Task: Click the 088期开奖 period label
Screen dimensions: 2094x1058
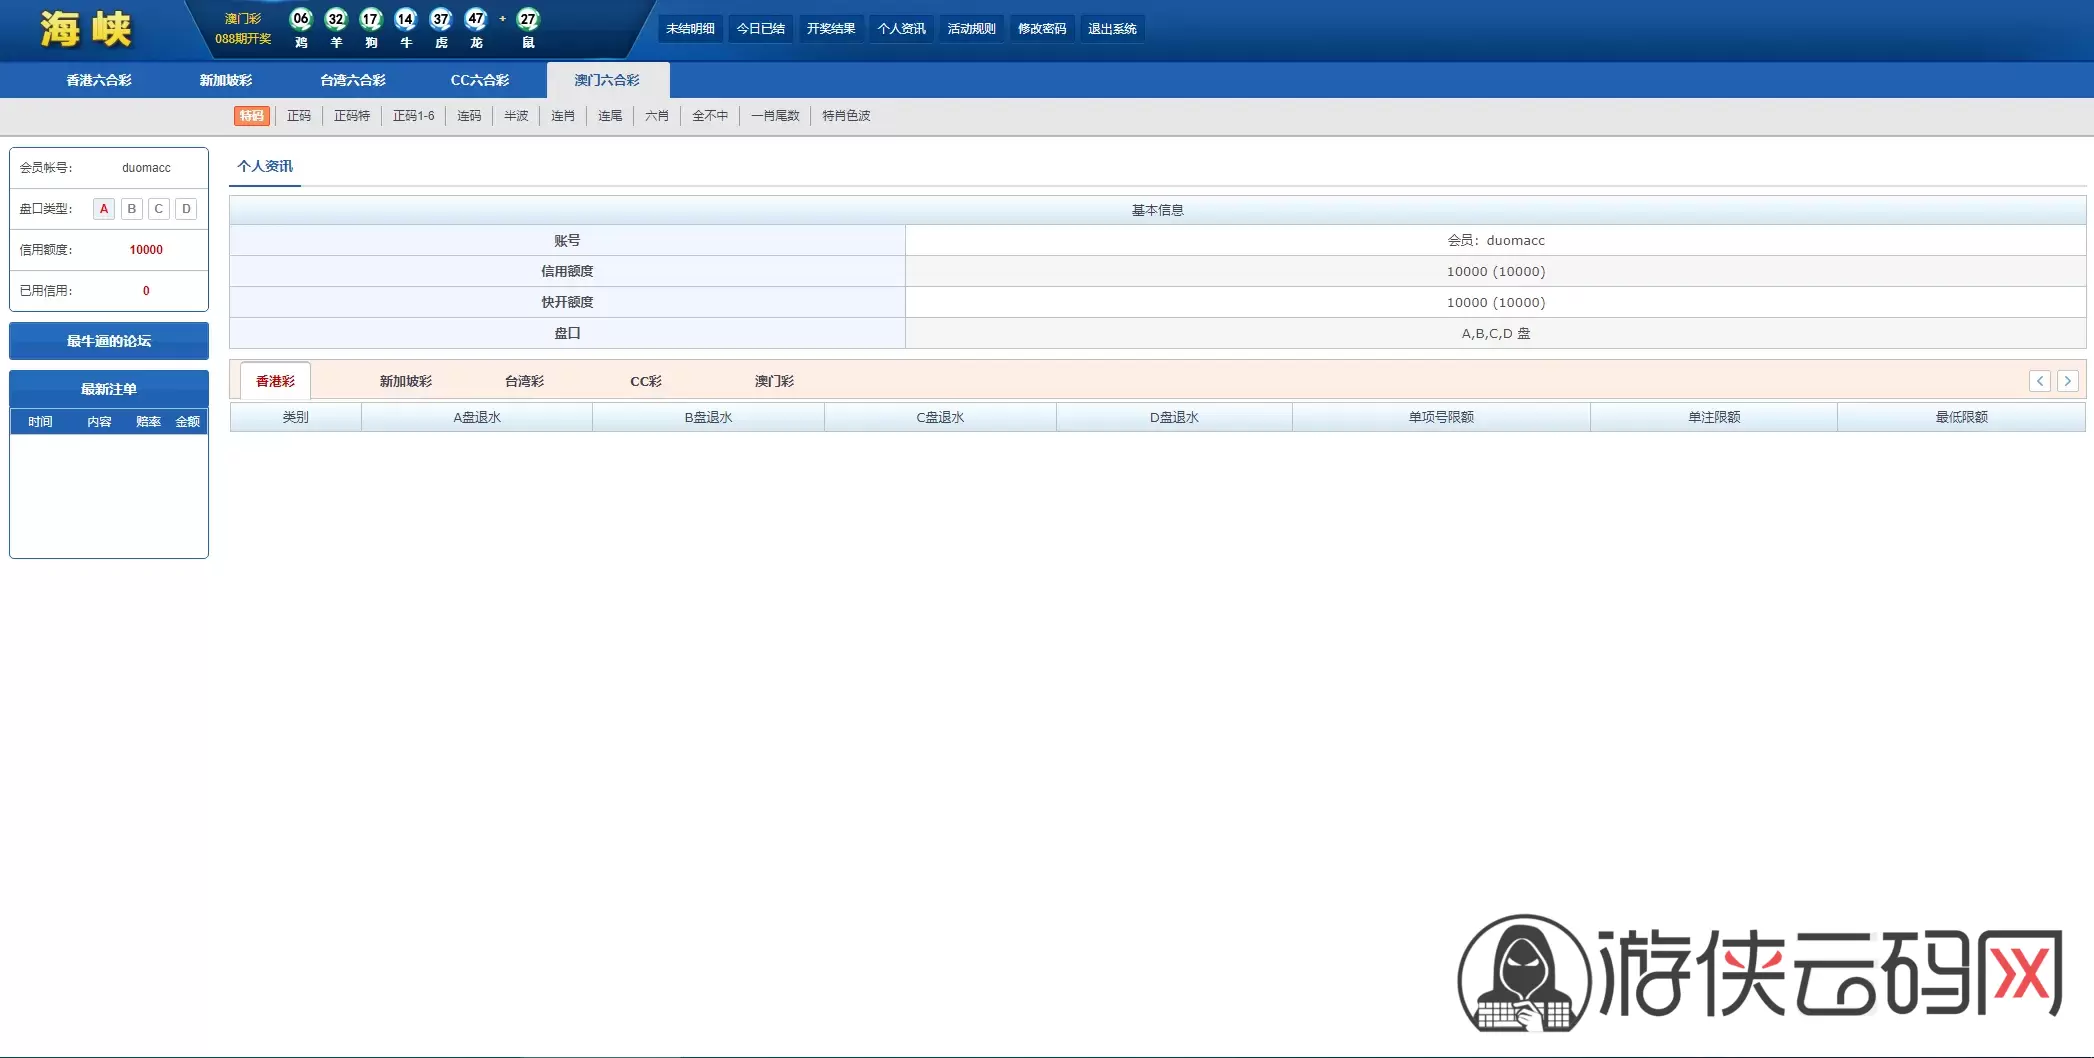Action: pos(243,39)
